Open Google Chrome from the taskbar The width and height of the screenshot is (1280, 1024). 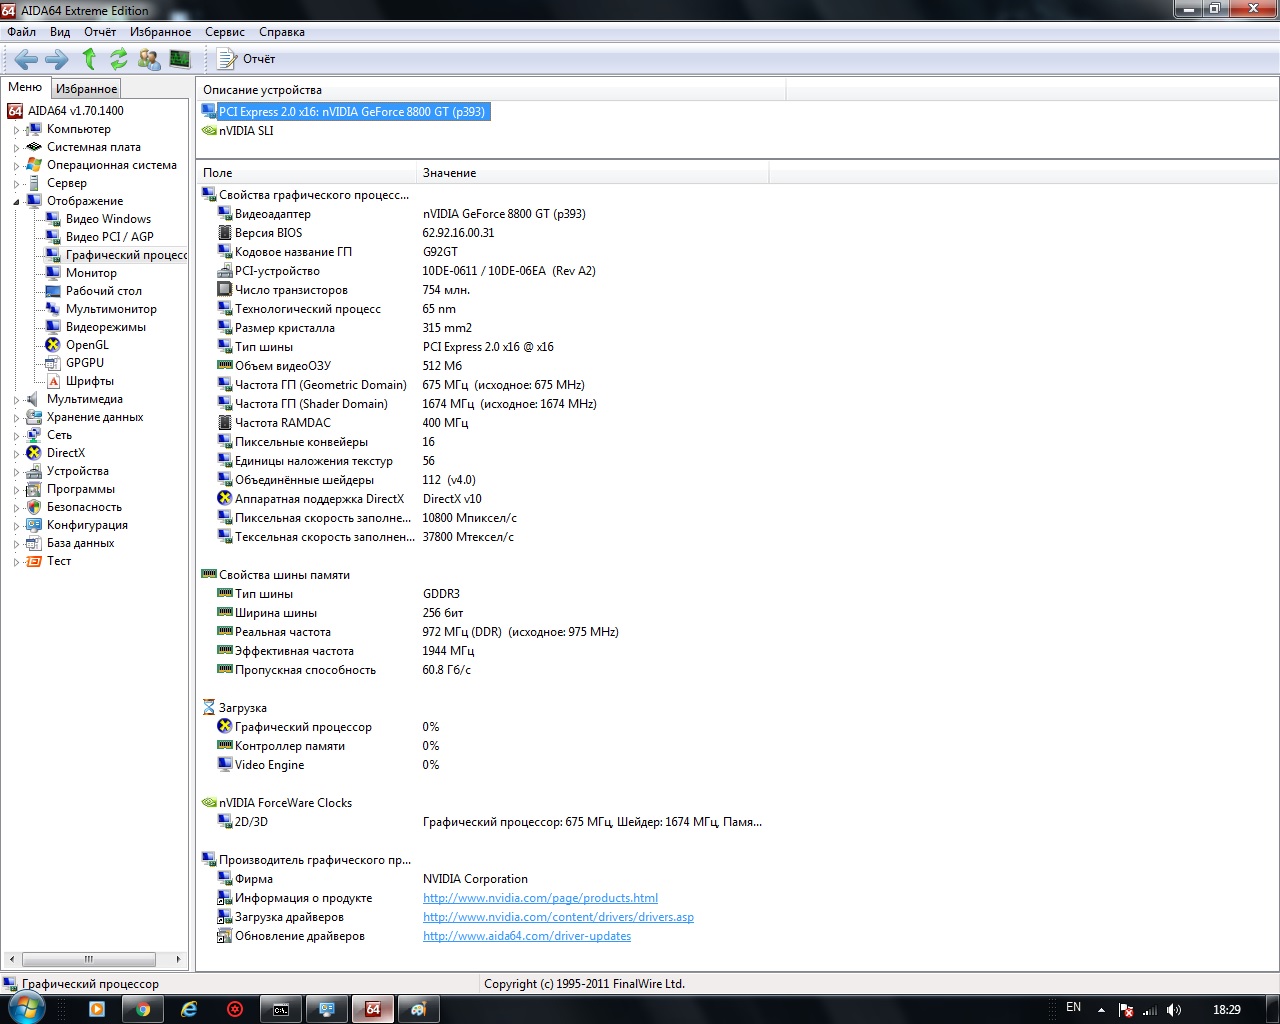tap(142, 1009)
